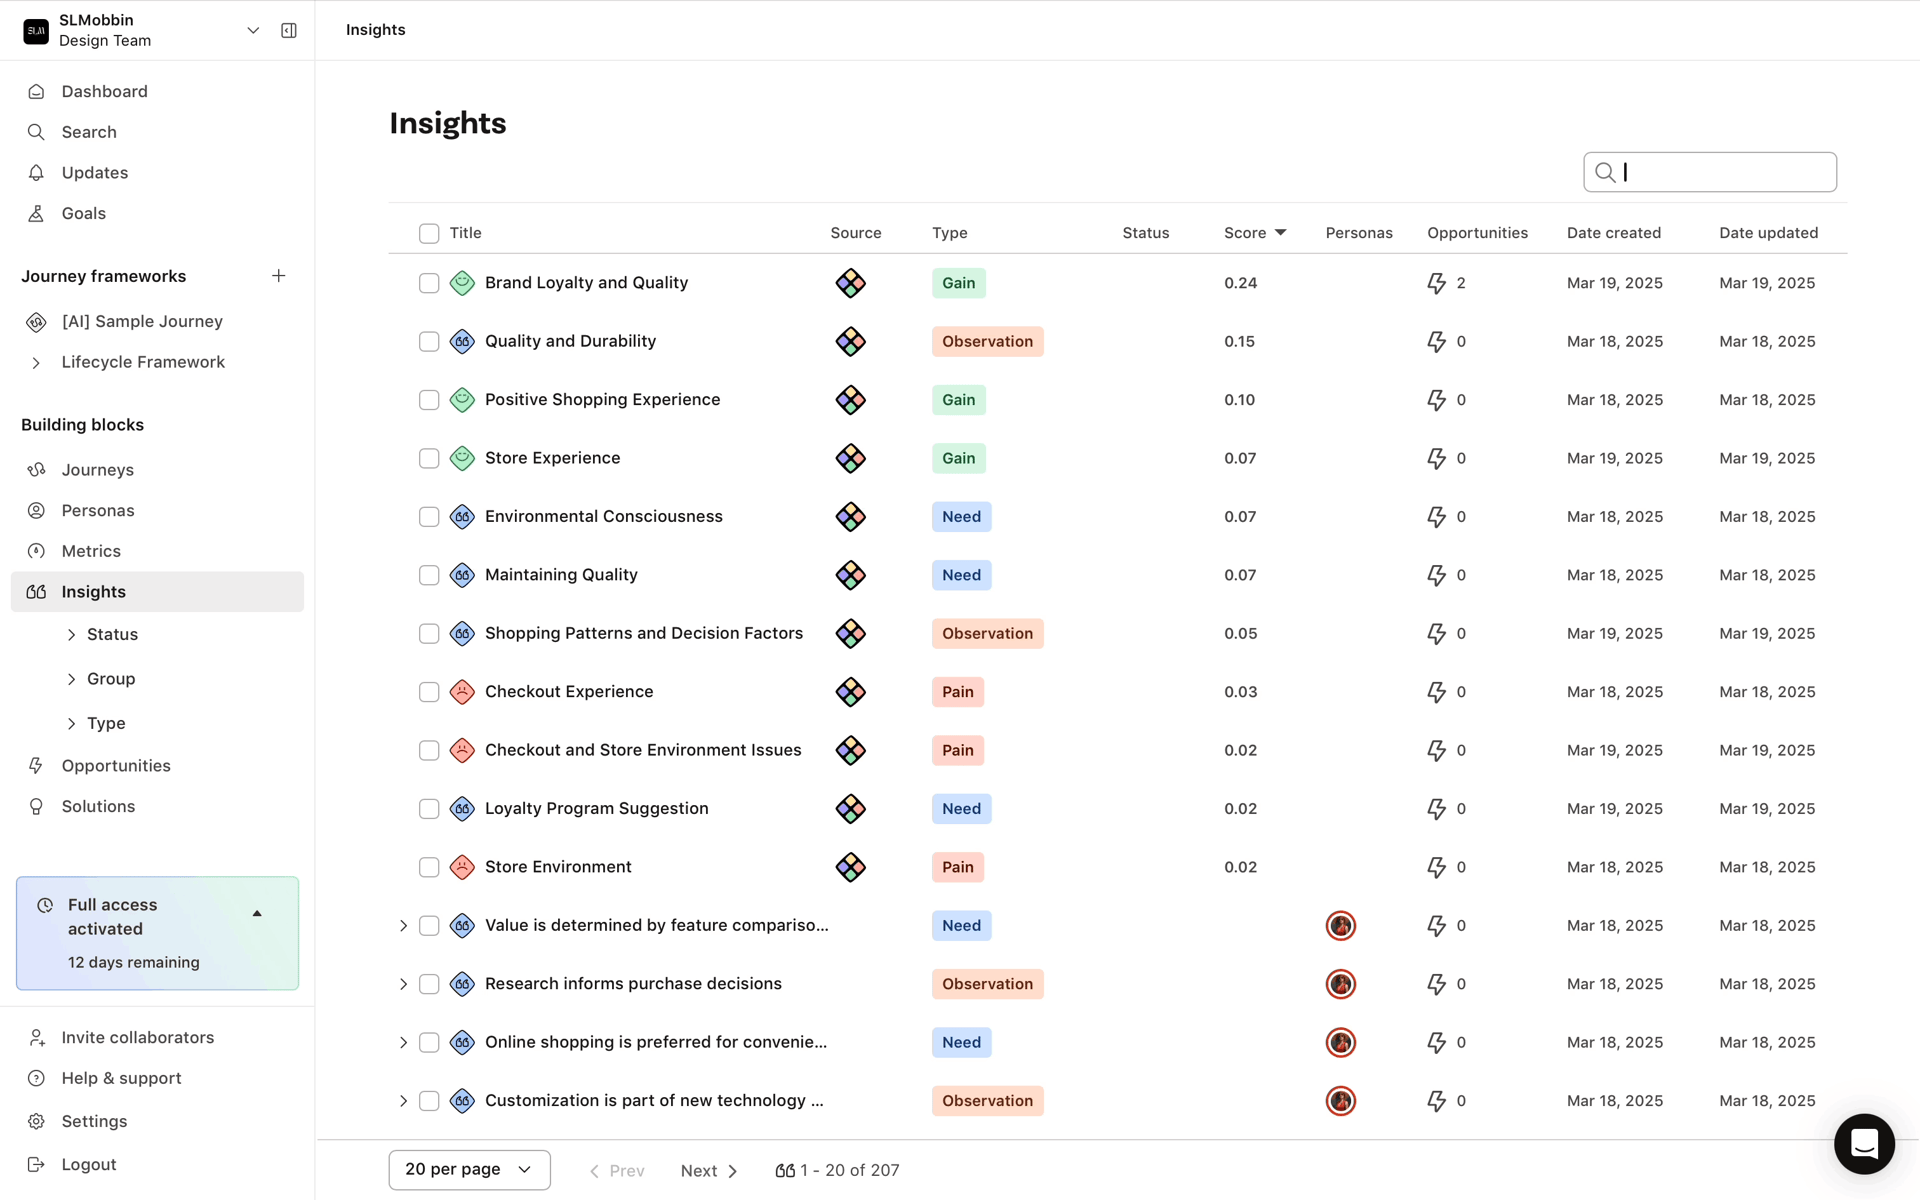Expand the Research informs purchase decisions row
Viewport: 1920px width, 1200px height.
403,984
